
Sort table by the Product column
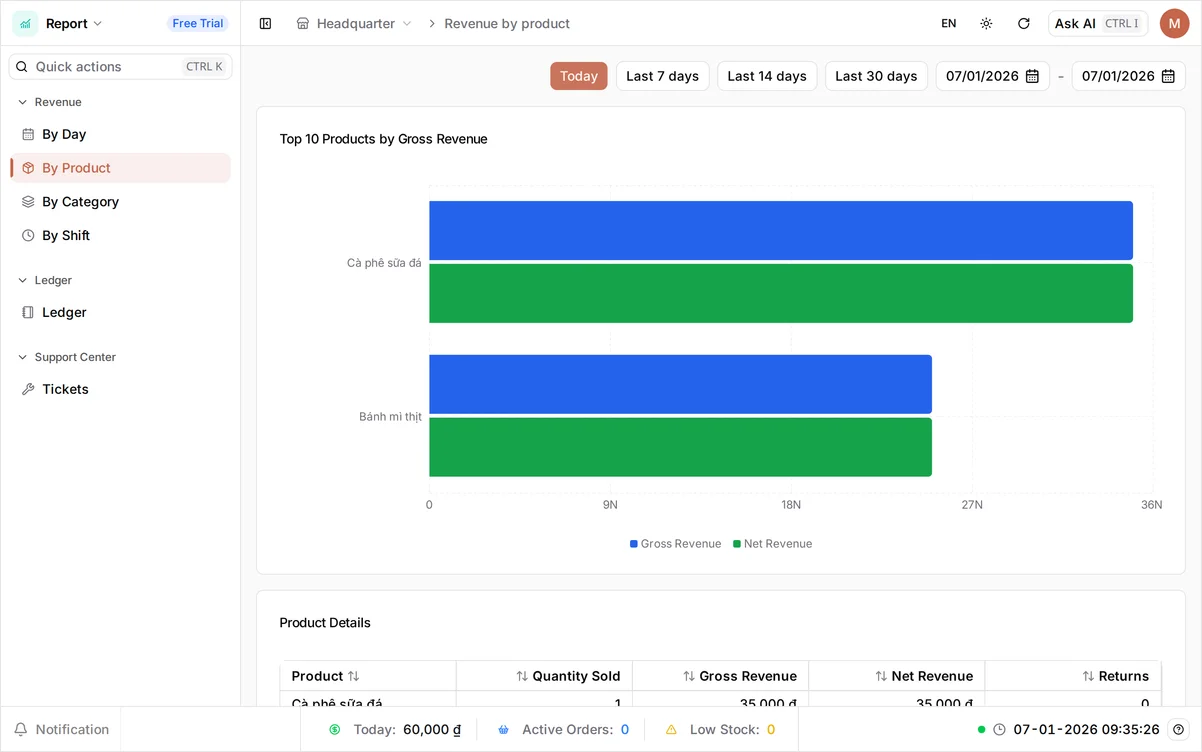(325, 676)
